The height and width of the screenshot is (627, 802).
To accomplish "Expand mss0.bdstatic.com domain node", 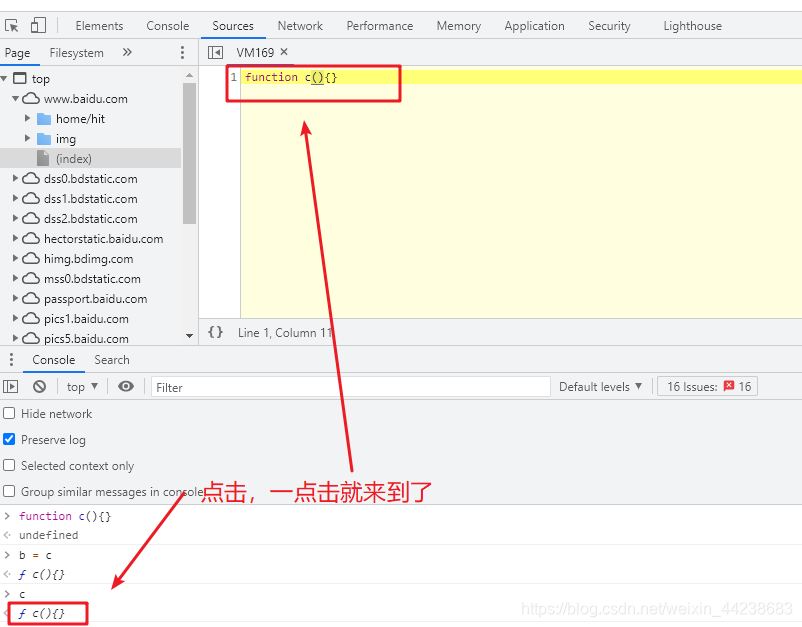I will (x=16, y=278).
